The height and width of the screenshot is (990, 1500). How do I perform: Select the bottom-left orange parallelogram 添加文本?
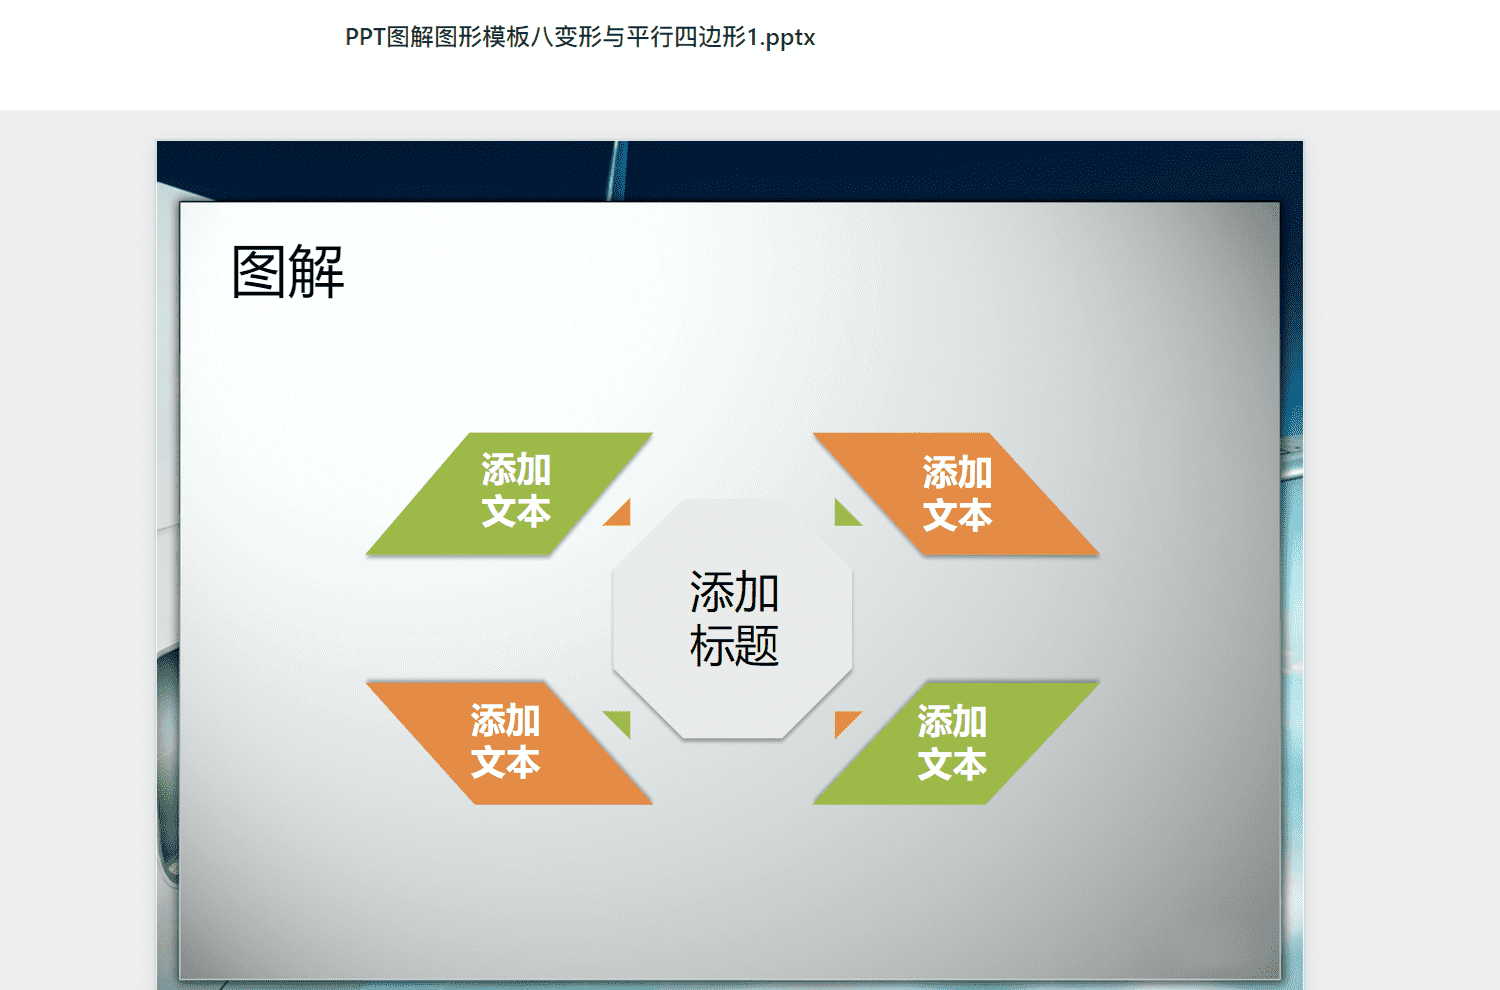510,743
